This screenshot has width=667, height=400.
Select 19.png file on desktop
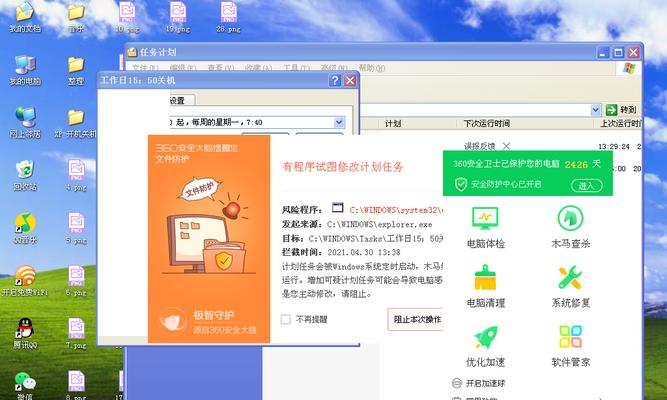178,18
